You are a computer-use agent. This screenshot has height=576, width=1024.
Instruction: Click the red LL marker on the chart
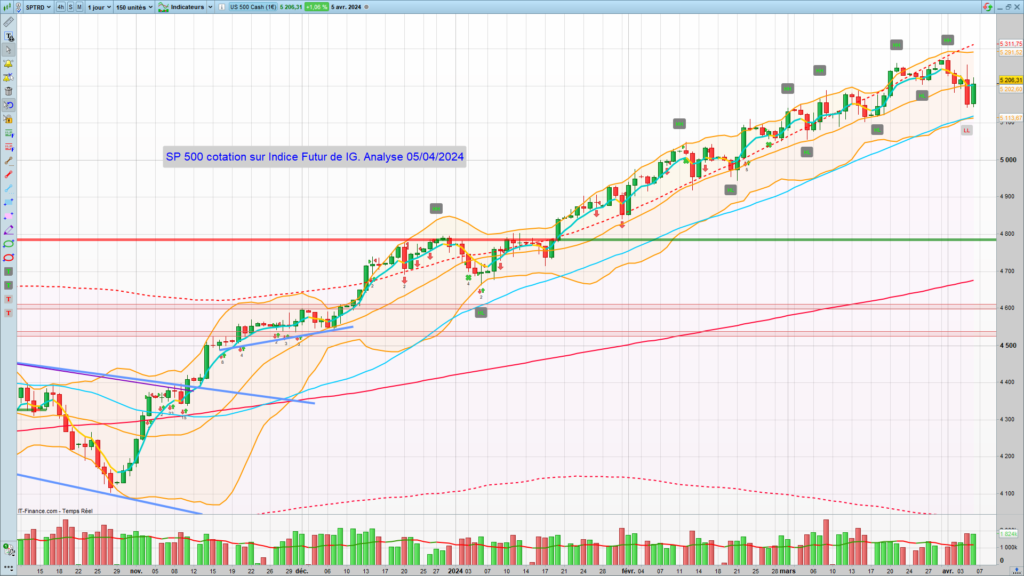[x=967, y=131]
